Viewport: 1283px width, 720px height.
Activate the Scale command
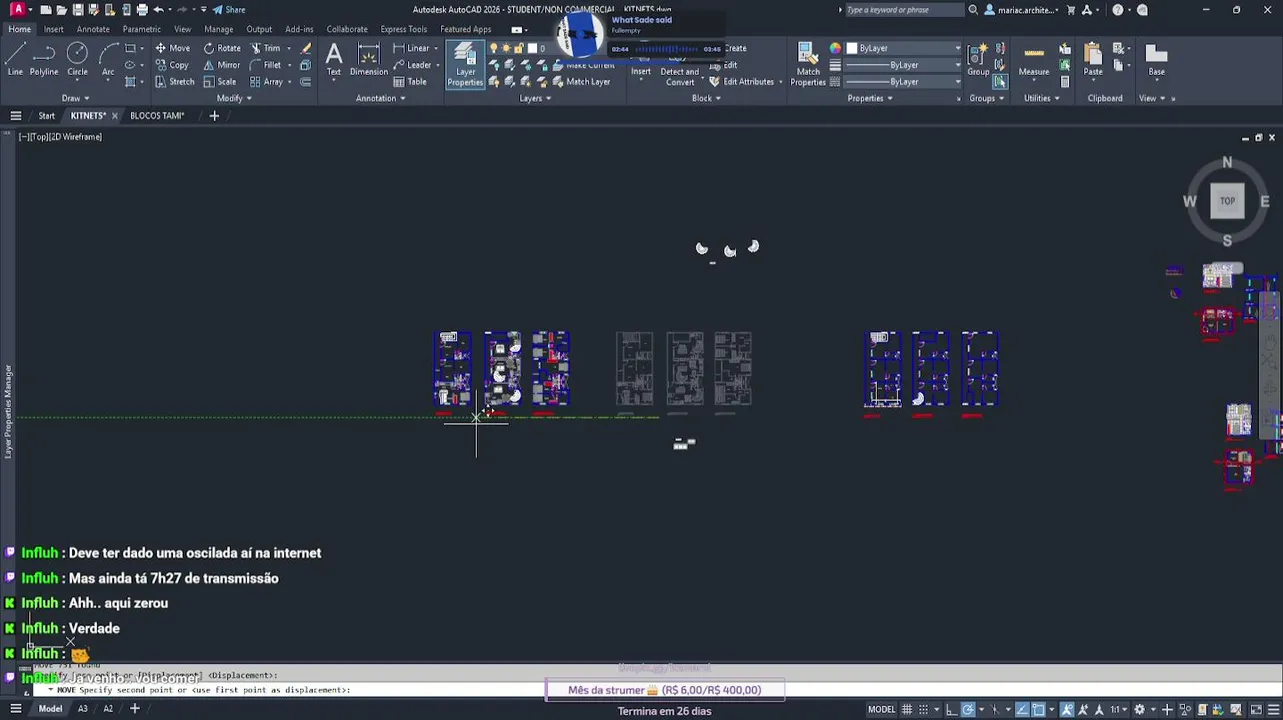pyautogui.click(x=220, y=82)
